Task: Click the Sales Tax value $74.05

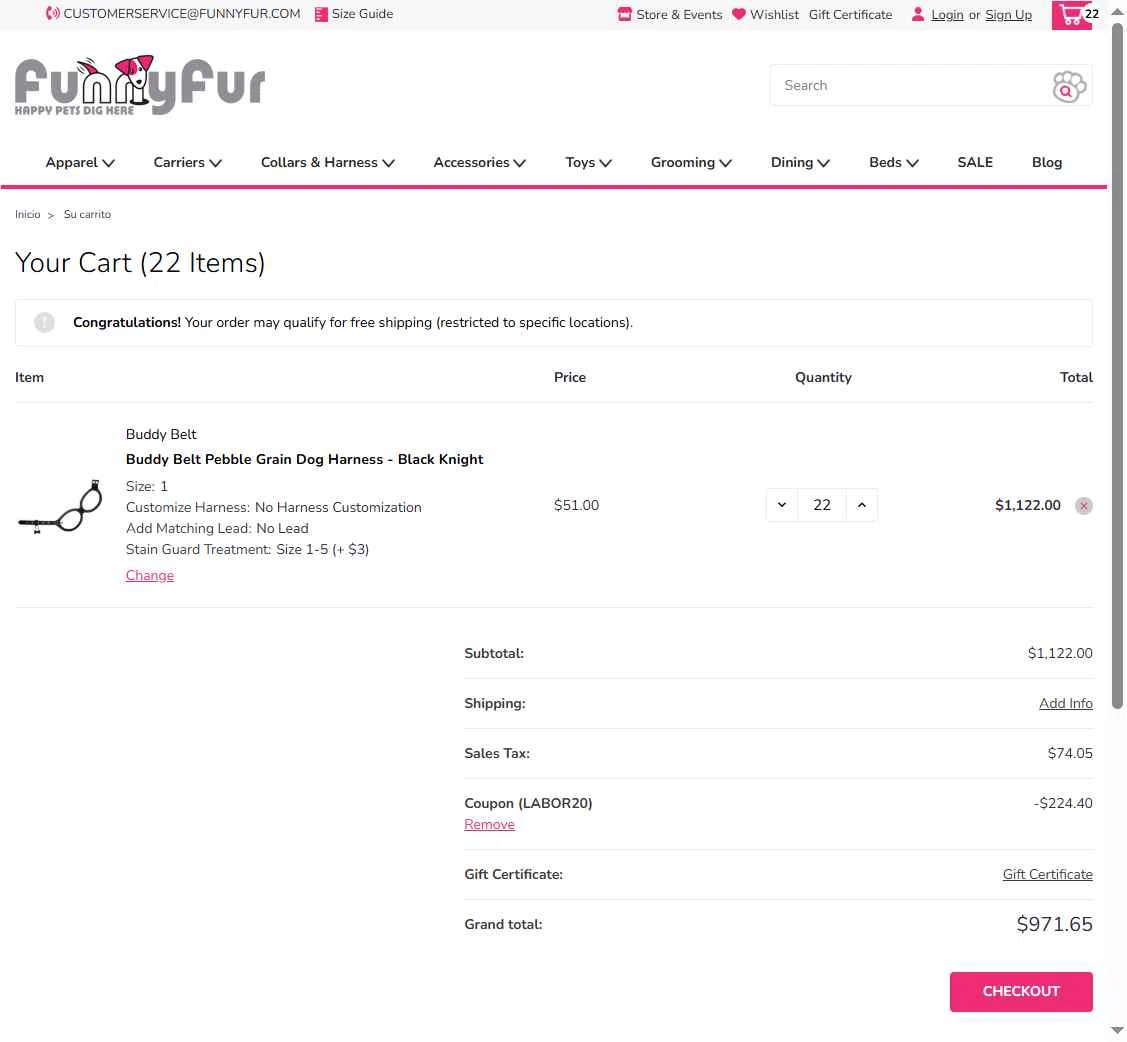Action: pyautogui.click(x=1070, y=753)
